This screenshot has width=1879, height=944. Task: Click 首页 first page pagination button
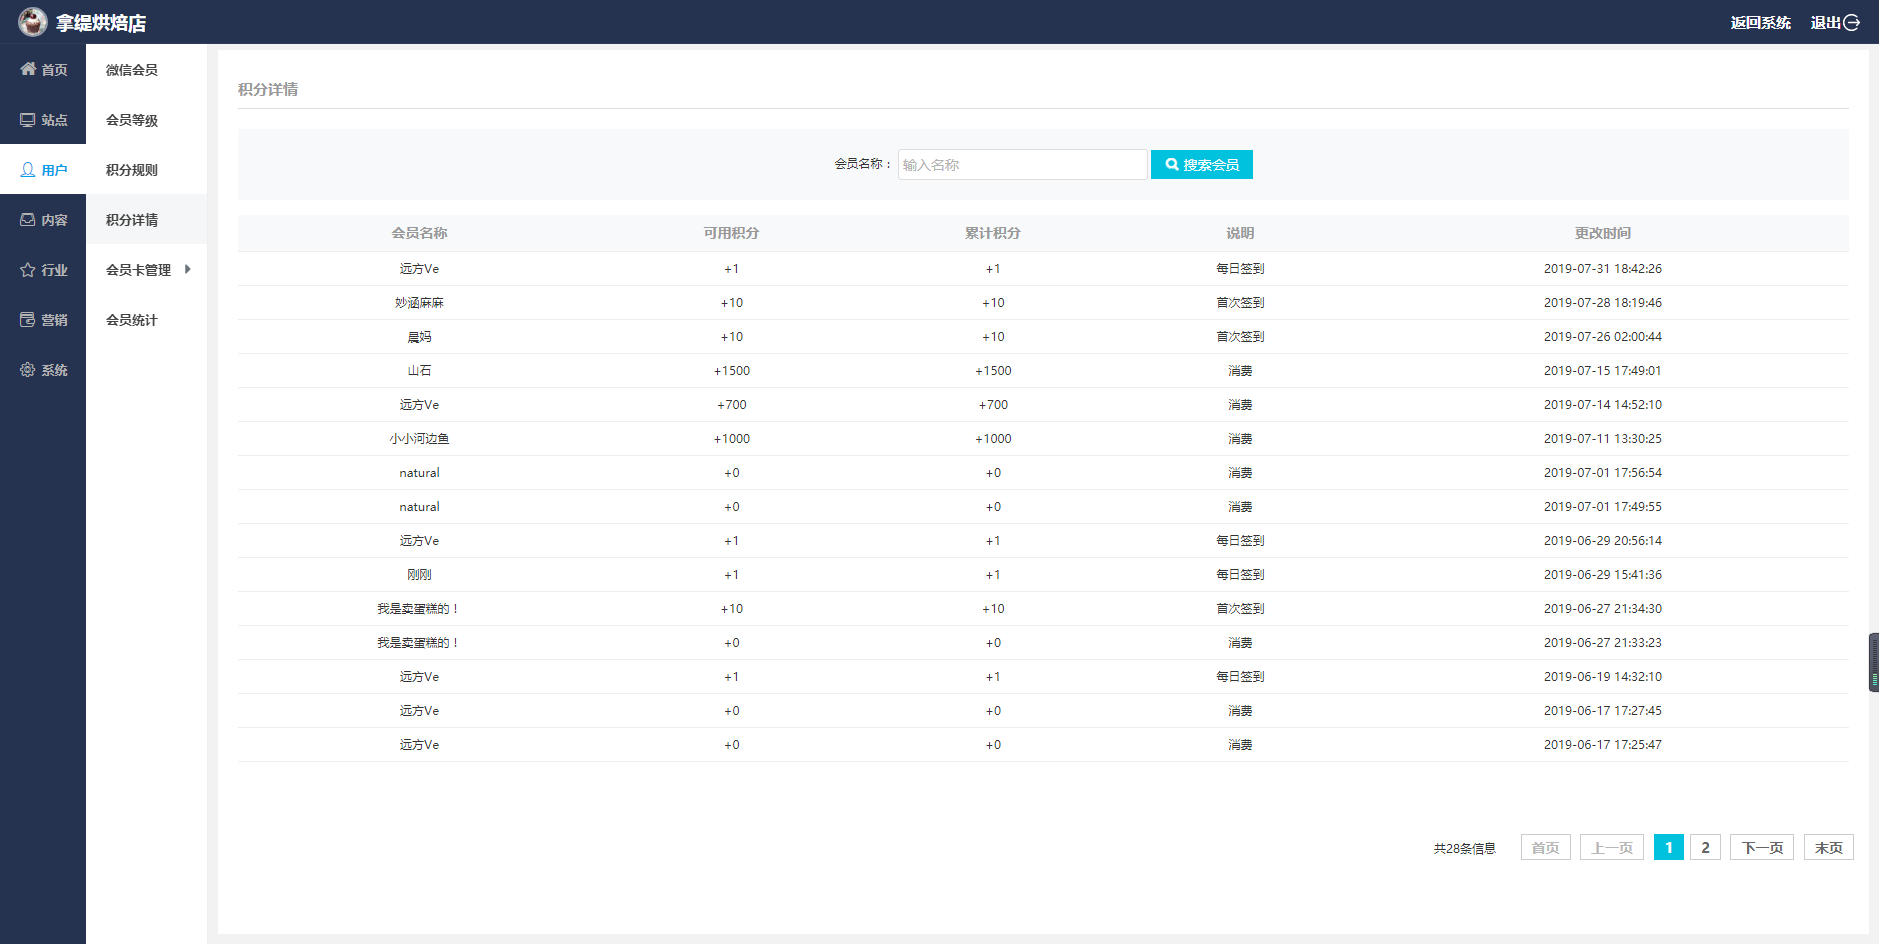click(1546, 847)
